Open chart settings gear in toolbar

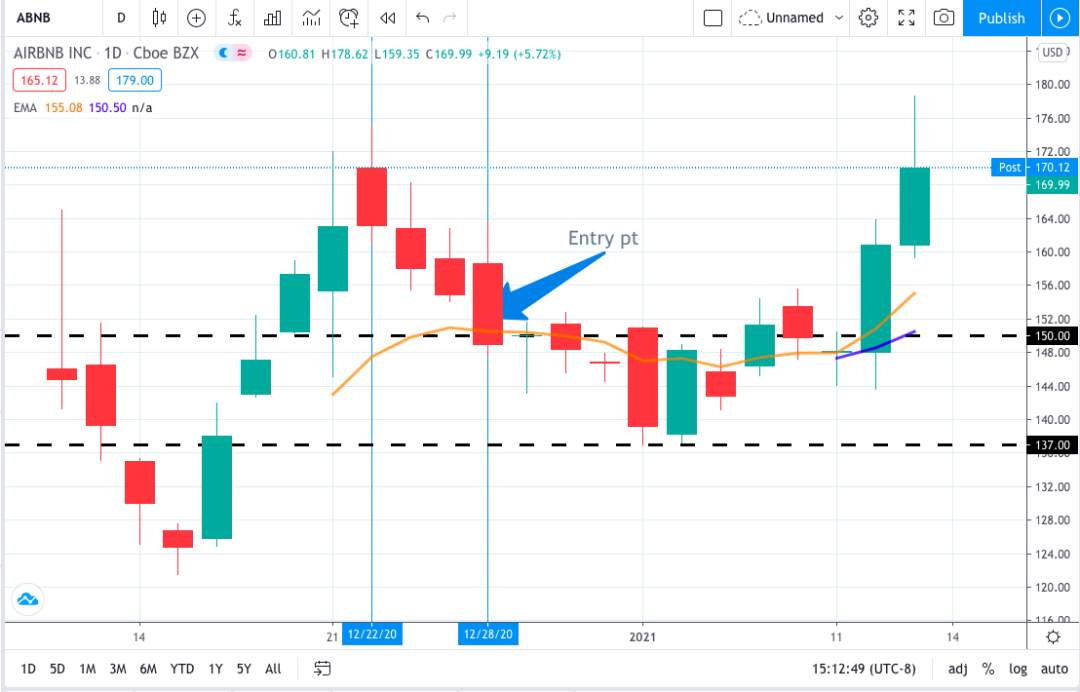[869, 18]
